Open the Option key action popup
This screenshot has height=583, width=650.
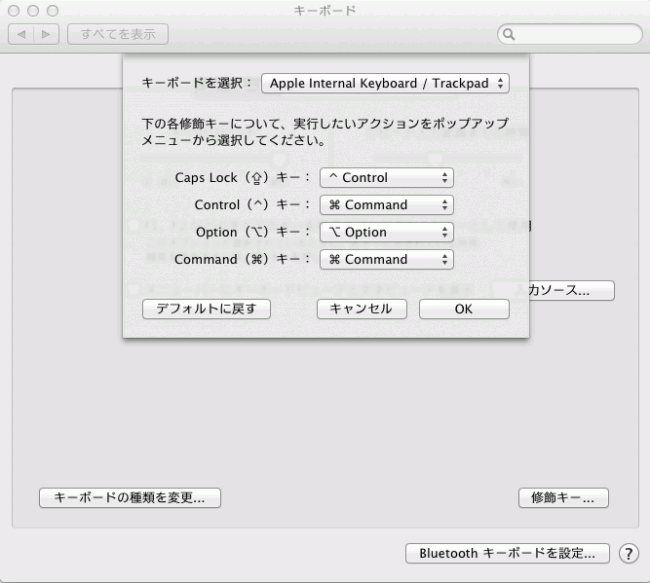click(x=386, y=232)
